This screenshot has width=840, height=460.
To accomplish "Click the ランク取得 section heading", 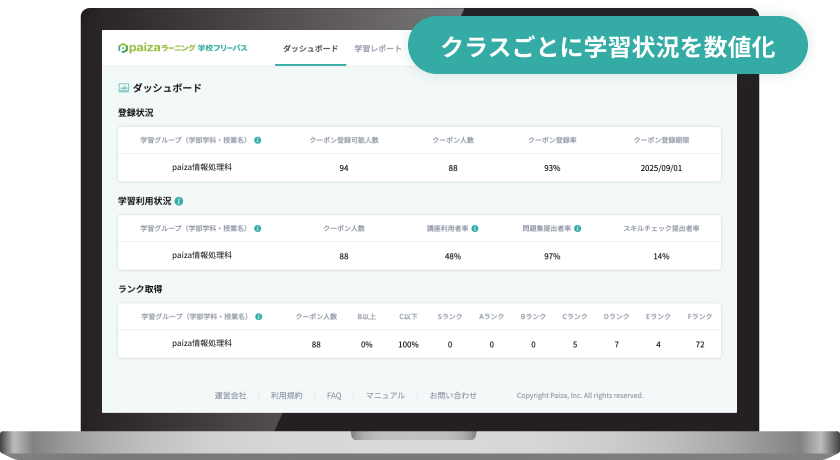I will [140, 289].
